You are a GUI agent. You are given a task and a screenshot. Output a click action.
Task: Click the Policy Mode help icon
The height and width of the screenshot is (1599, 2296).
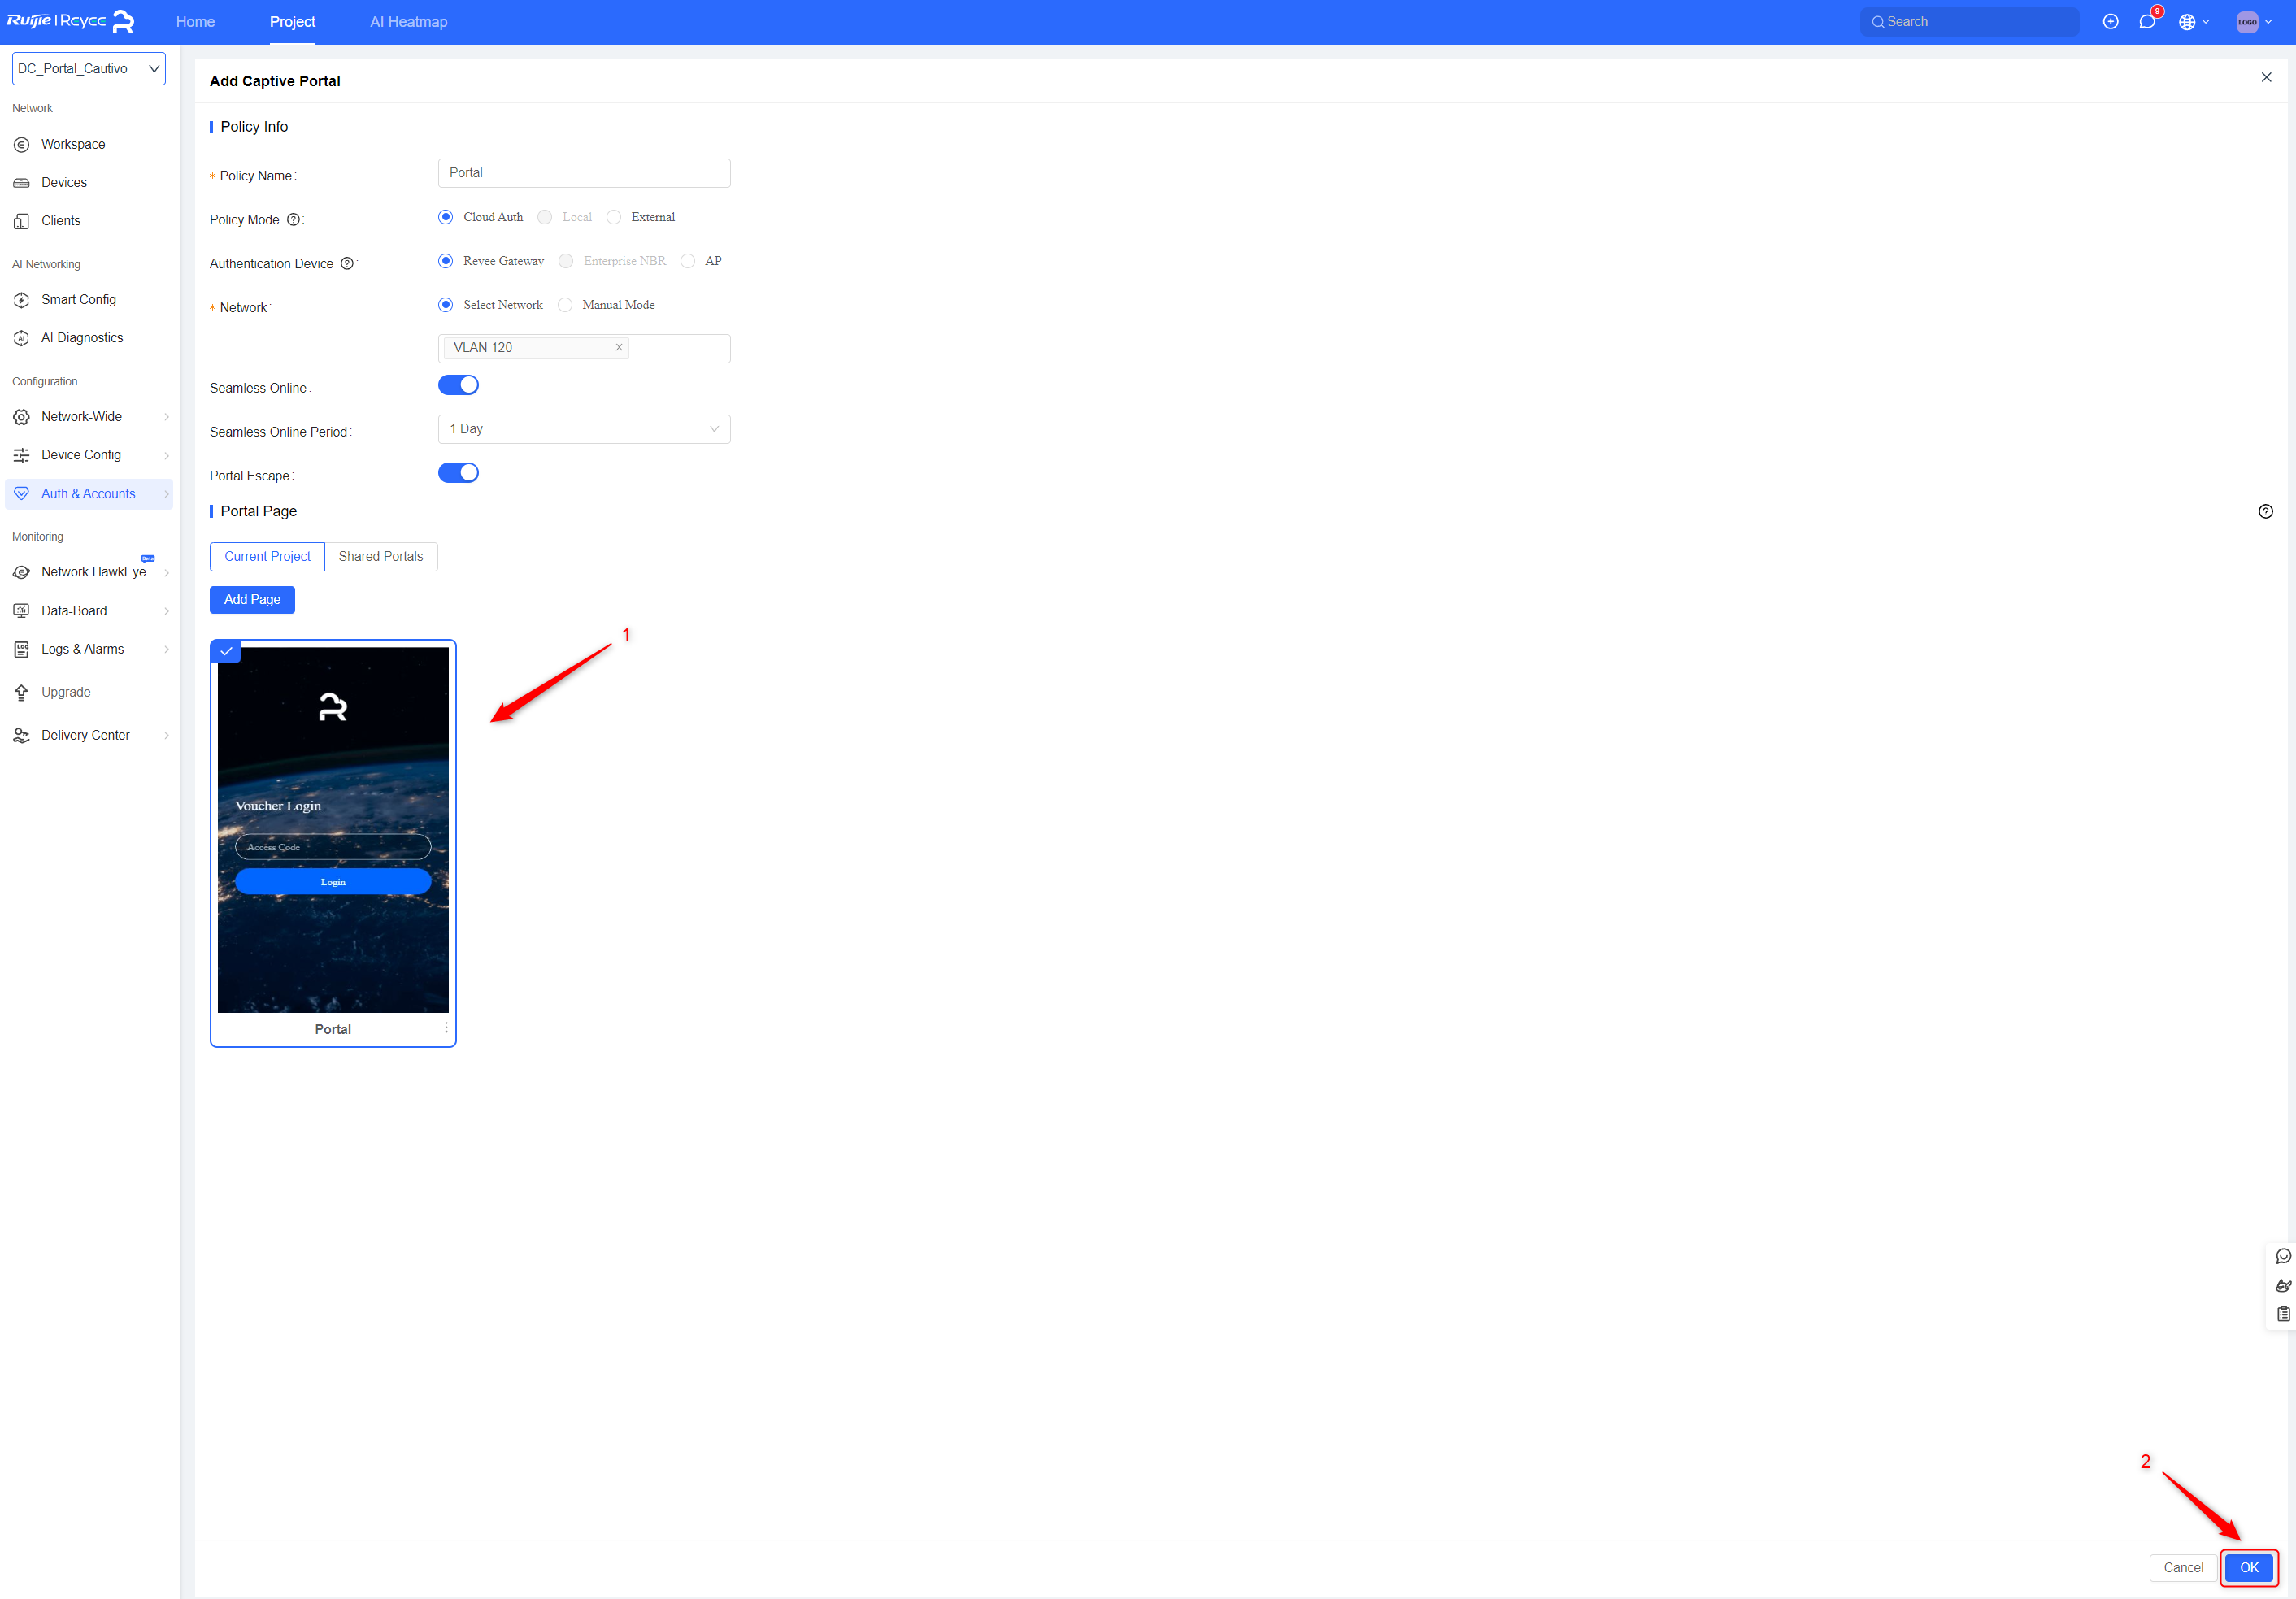click(x=293, y=220)
